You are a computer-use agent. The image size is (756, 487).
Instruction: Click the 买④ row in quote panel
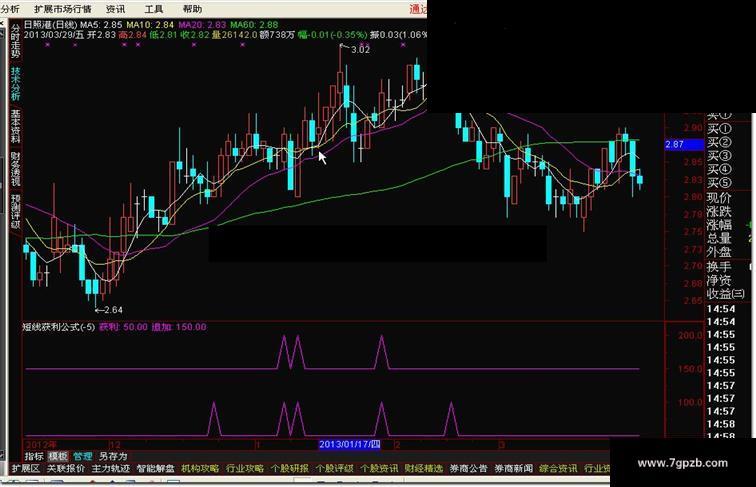click(x=719, y=170)
